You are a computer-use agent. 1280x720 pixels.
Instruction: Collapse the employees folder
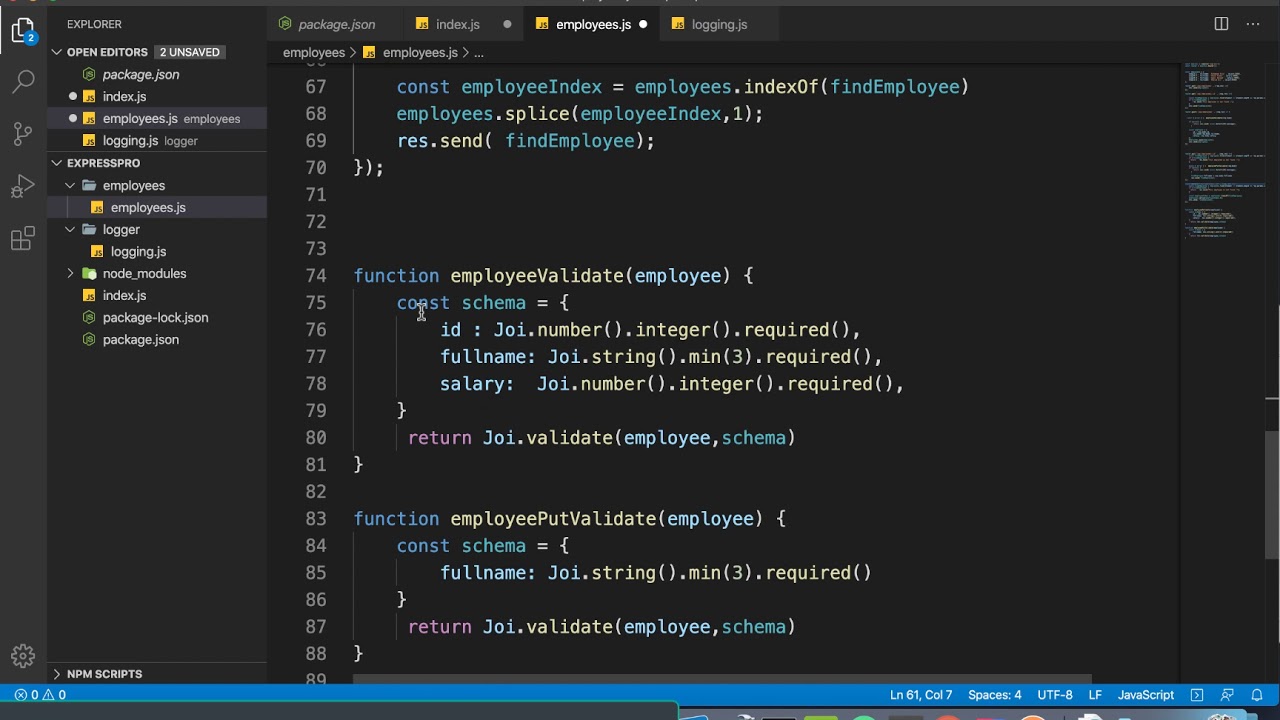(133, 185)
